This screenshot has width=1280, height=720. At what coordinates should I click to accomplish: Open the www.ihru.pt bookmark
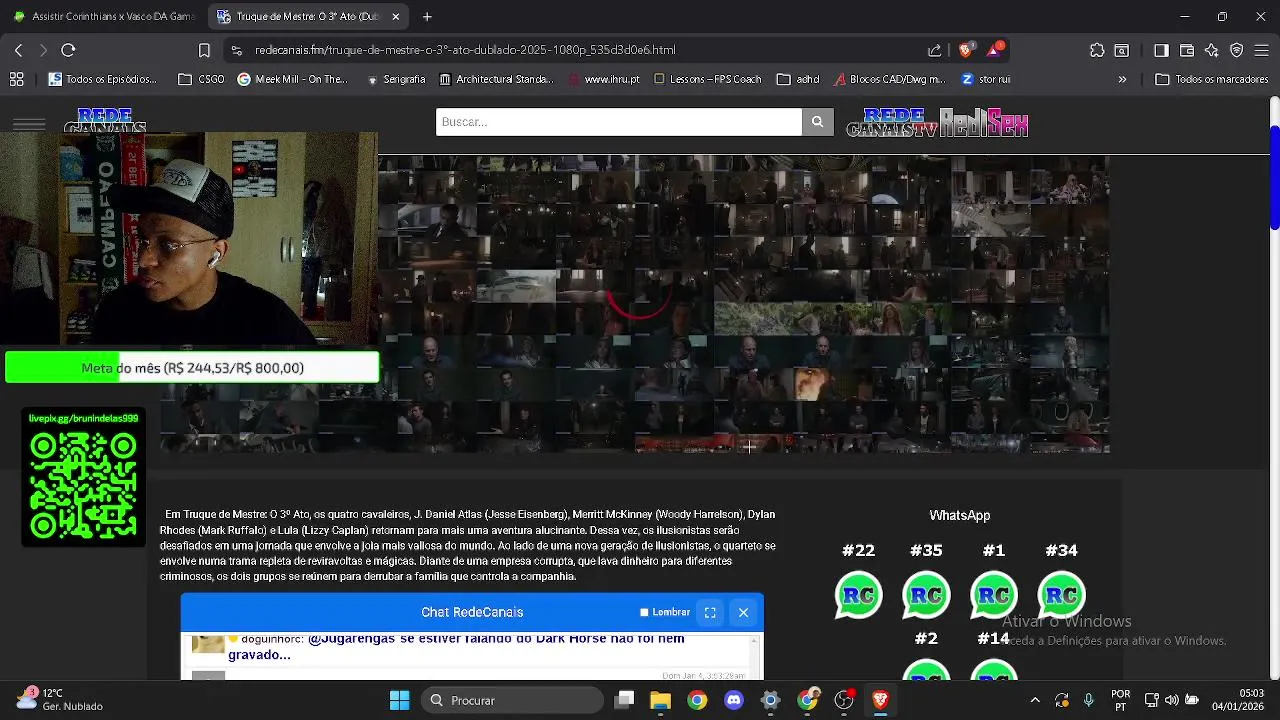[x=603, y=79]
